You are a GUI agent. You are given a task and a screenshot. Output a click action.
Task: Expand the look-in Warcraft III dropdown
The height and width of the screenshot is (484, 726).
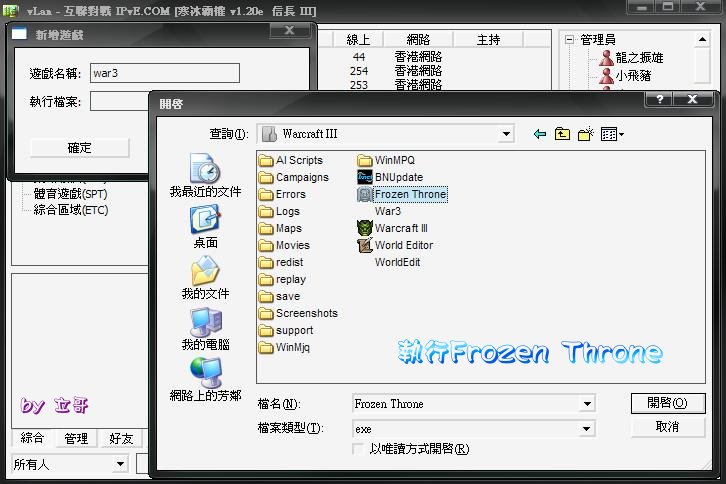tap(506, 134)
